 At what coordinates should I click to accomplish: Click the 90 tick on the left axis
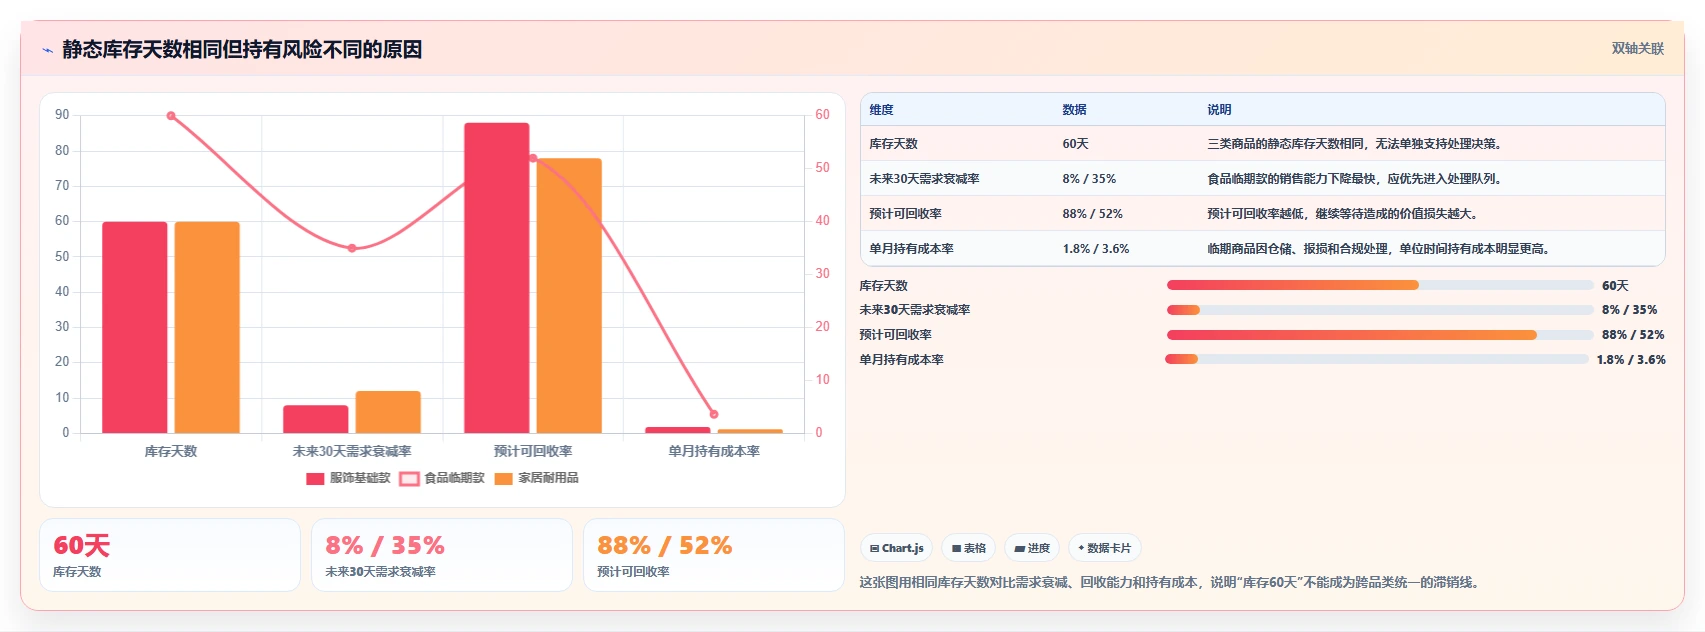(x=62, y=115)
